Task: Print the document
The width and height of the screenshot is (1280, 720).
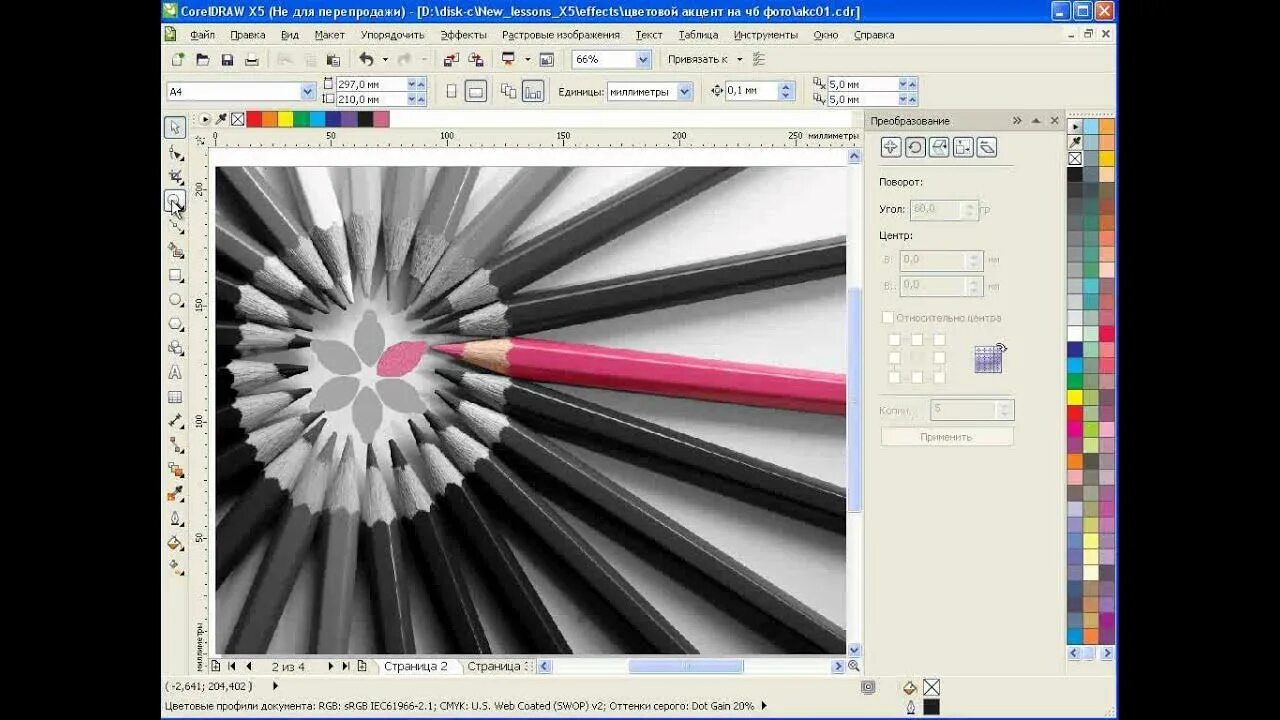Action: 252,60
